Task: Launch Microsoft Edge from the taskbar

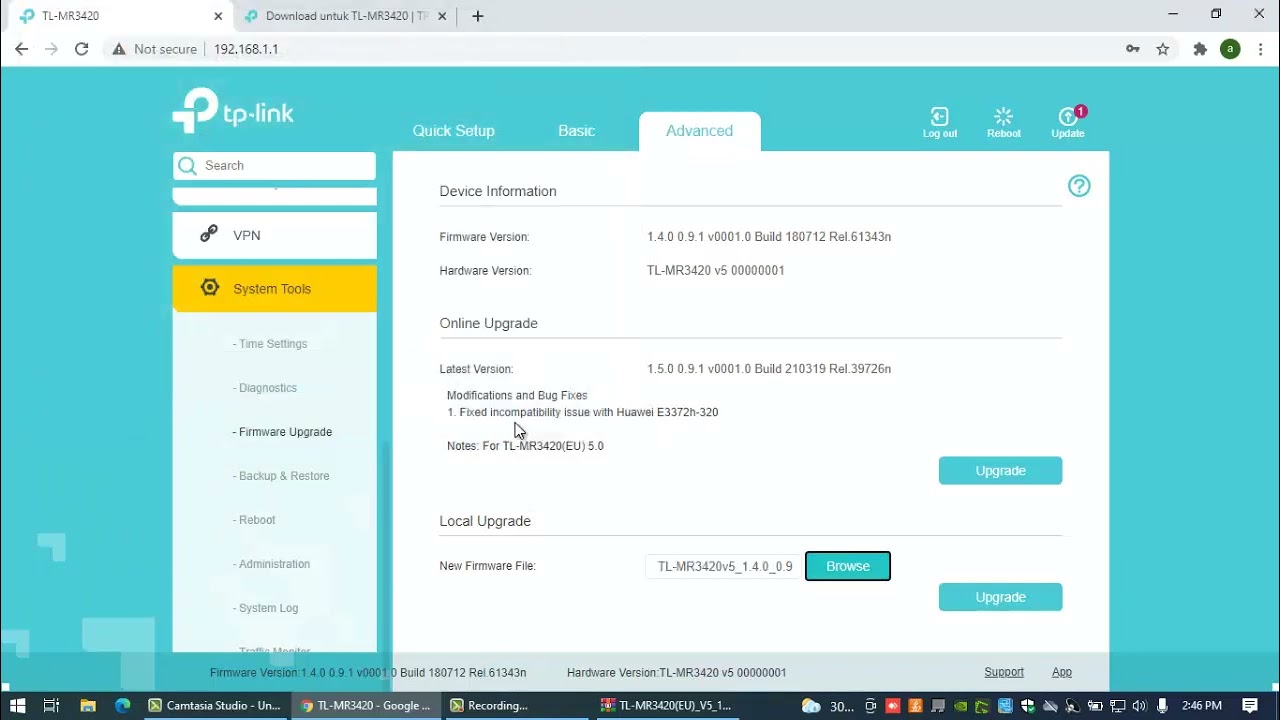Action: (x=122, y=705)
